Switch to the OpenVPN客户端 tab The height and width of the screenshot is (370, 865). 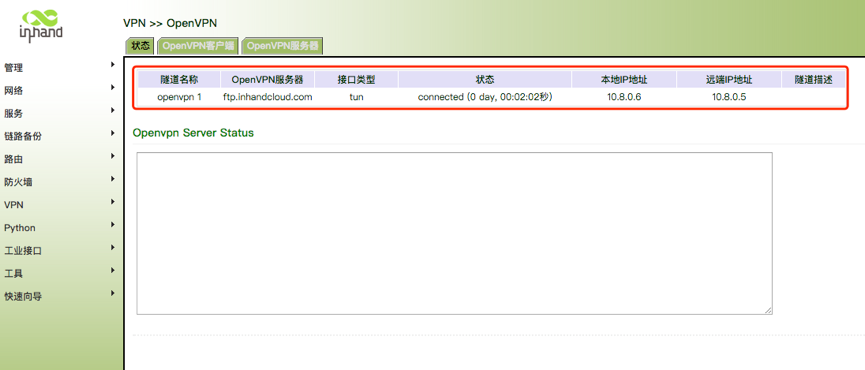199,46
